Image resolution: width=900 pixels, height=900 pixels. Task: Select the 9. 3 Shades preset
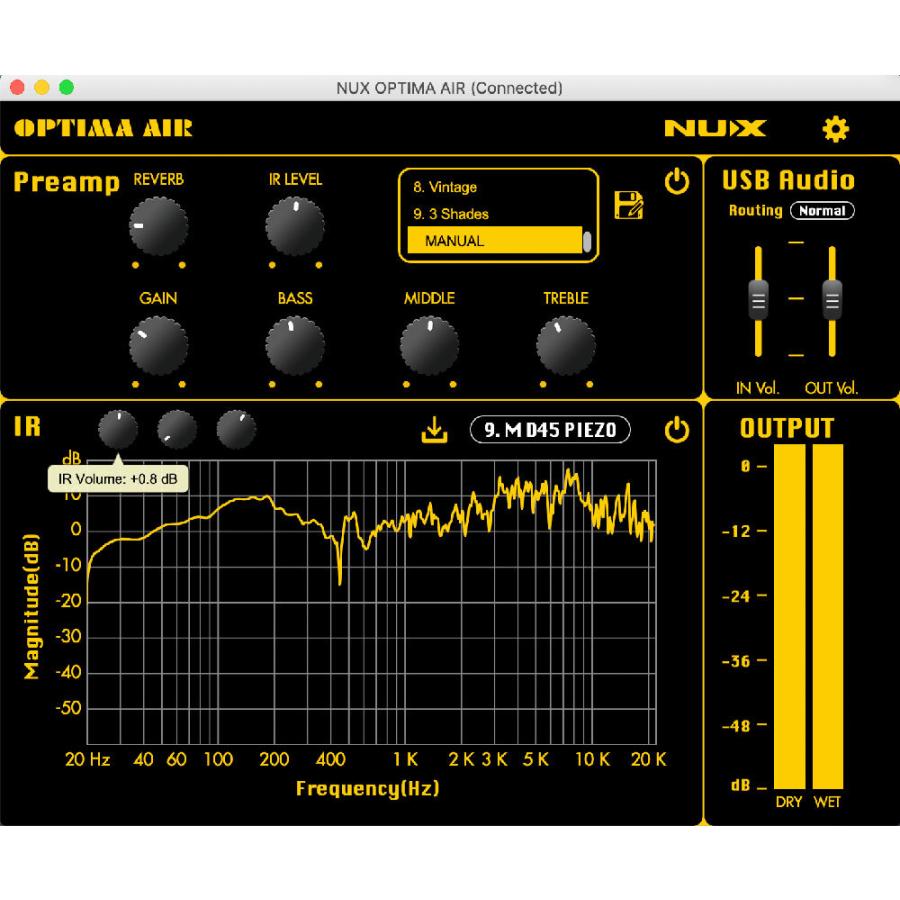(x=451, y=214)
